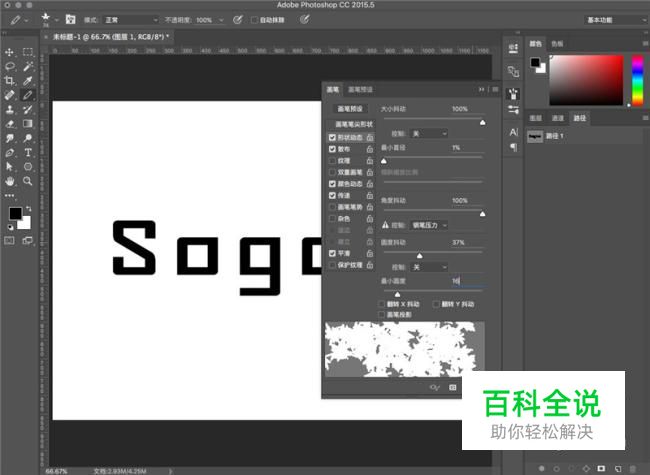The image size is (650, 475).
Task: Click the pressure-for-size icon after Auto Erase
Action: tap(304, 19)
